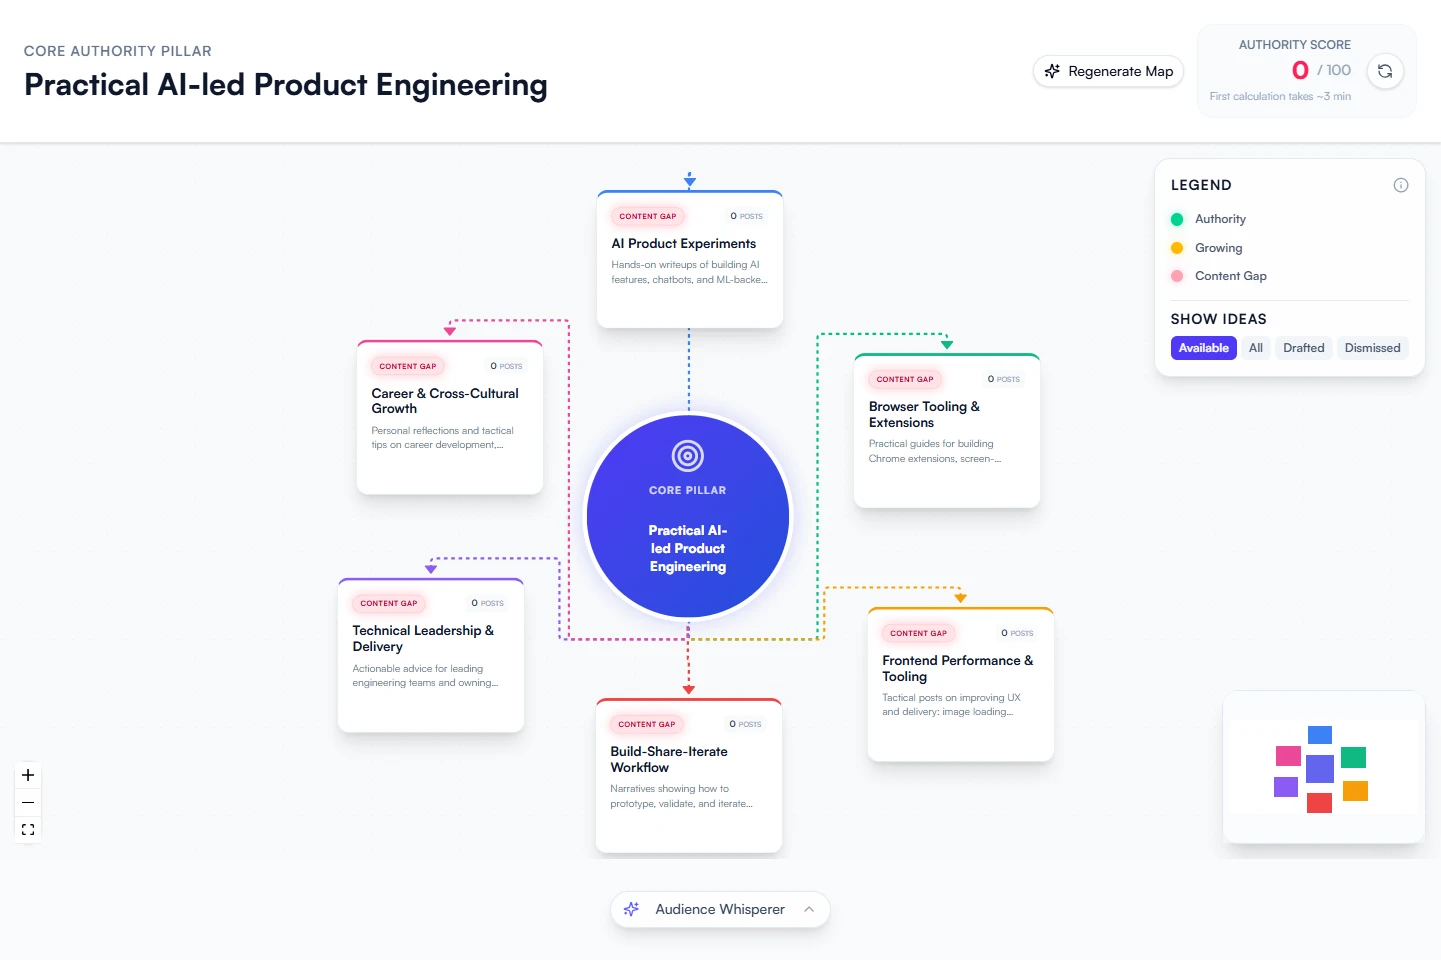Collapse the Audience Whisperer panel via its chevron
The image size is (1441, 960).
coord(806,909)
